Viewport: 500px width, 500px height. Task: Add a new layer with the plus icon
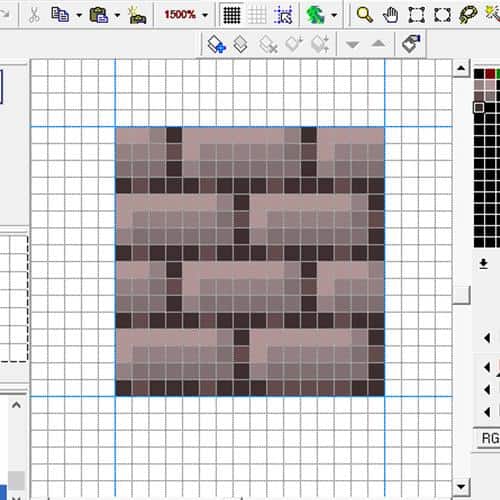click(x=217, y=44)
